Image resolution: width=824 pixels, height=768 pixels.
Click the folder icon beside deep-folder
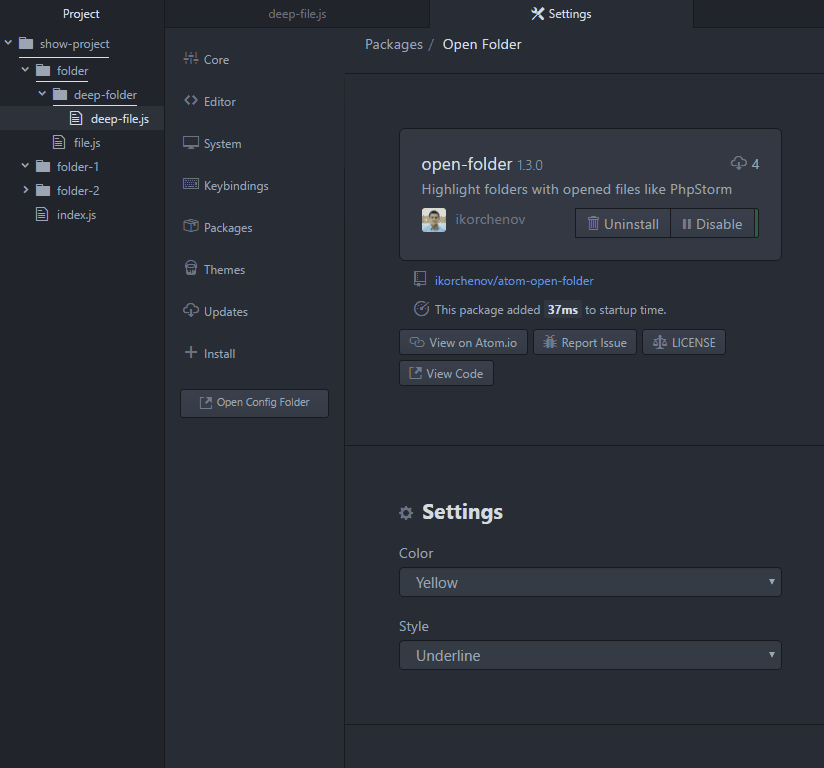tap(60, 94)
